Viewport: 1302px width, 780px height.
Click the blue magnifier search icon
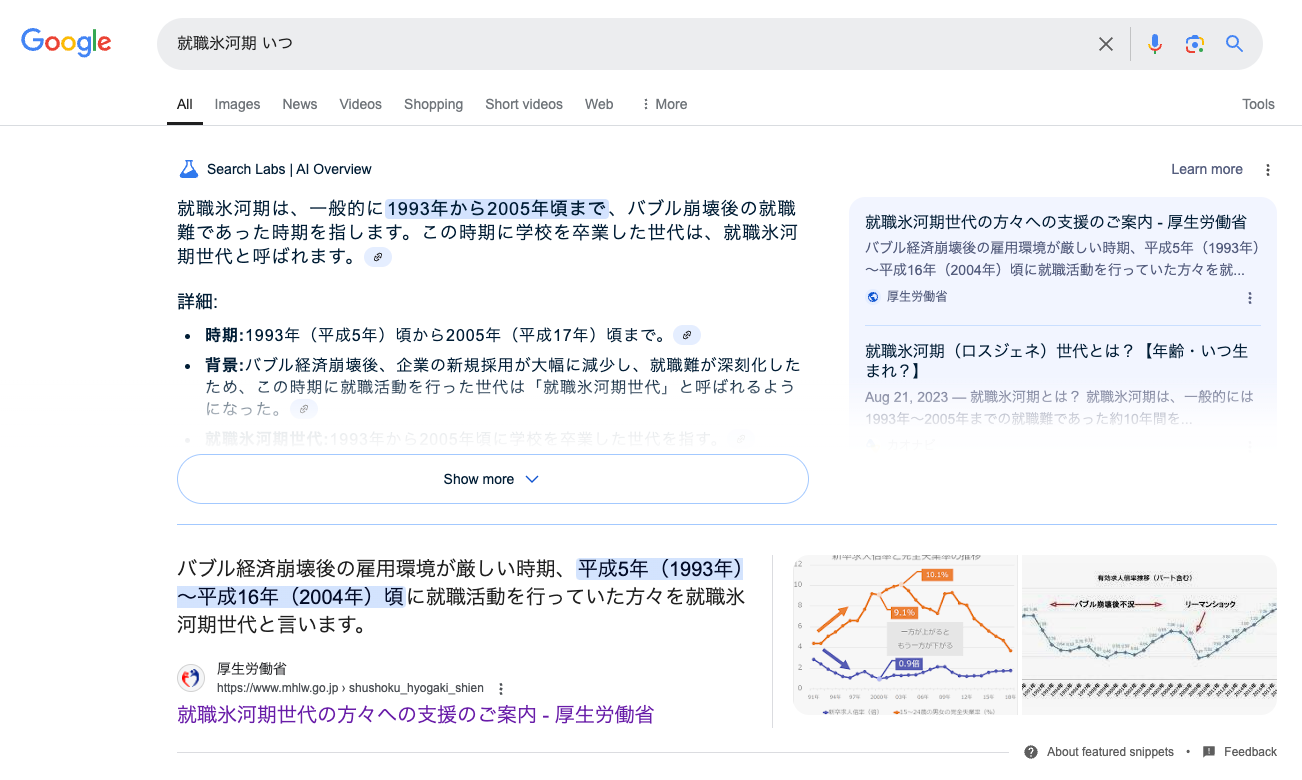(1235, 44)
